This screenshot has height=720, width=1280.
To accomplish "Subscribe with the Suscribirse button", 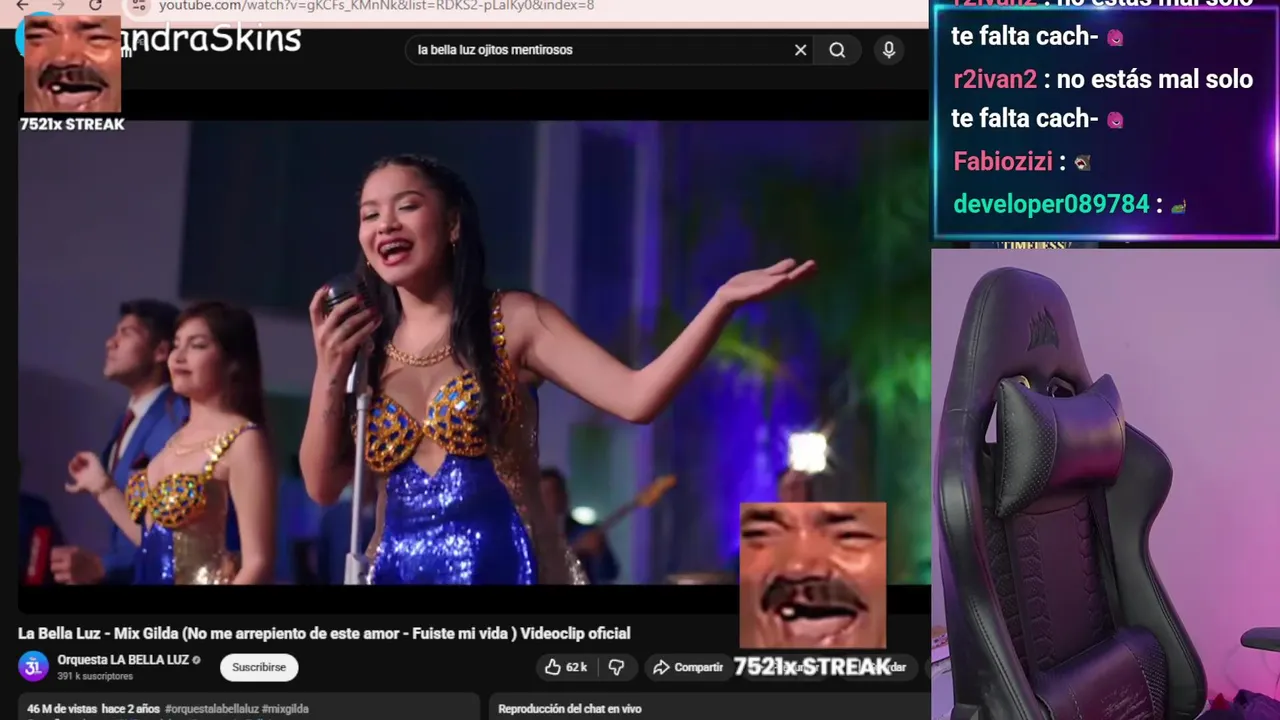I will click(259, 667).
